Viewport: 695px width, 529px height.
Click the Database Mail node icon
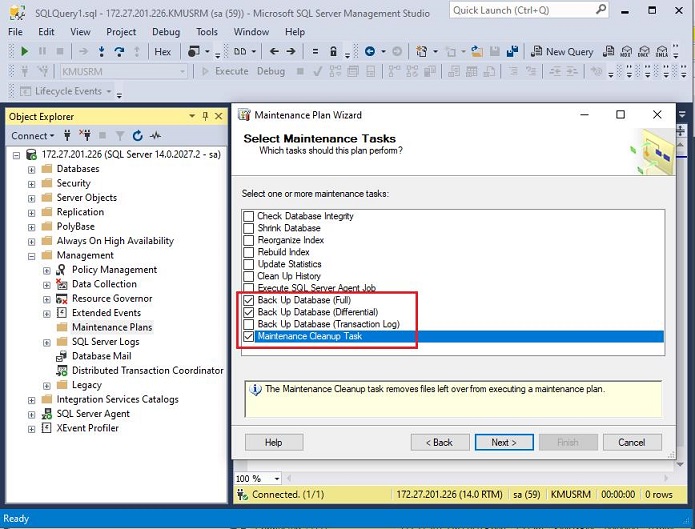coord(62,356)
